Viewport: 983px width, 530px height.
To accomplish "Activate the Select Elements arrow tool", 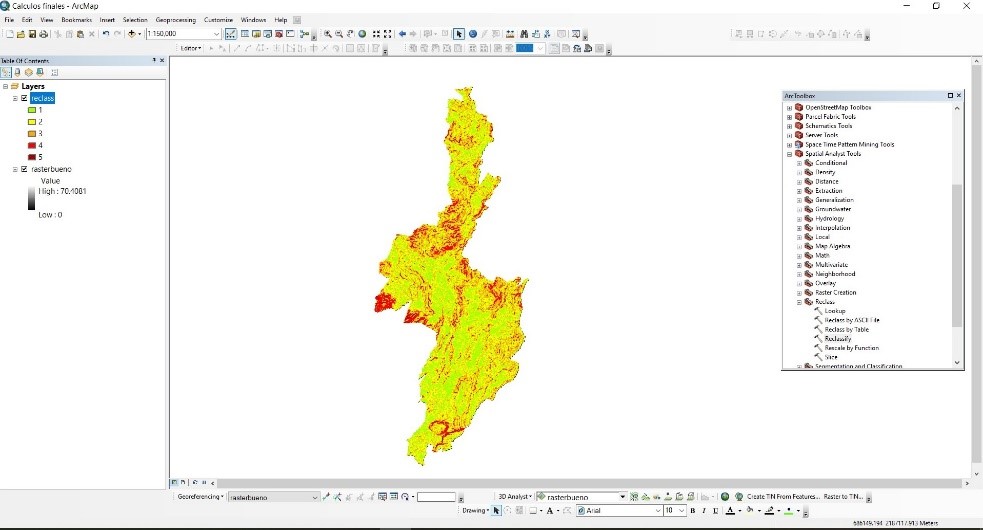I will tap(459, 34).
